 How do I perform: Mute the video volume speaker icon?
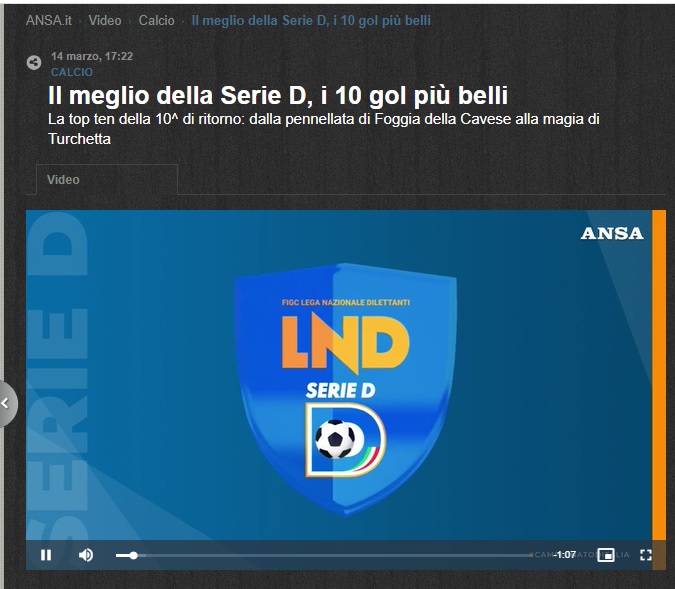pyautogui.click(x=86, y=555)
